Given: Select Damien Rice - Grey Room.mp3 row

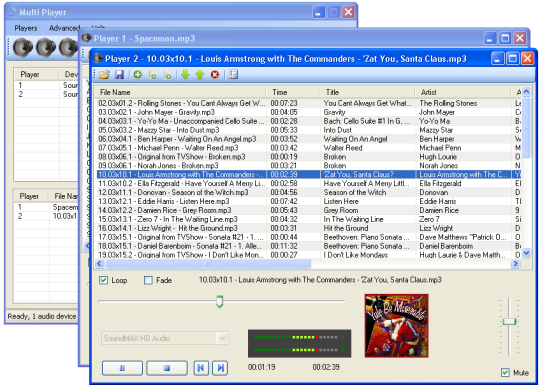Looking at the screenshot, I should (x=308, y=210).
